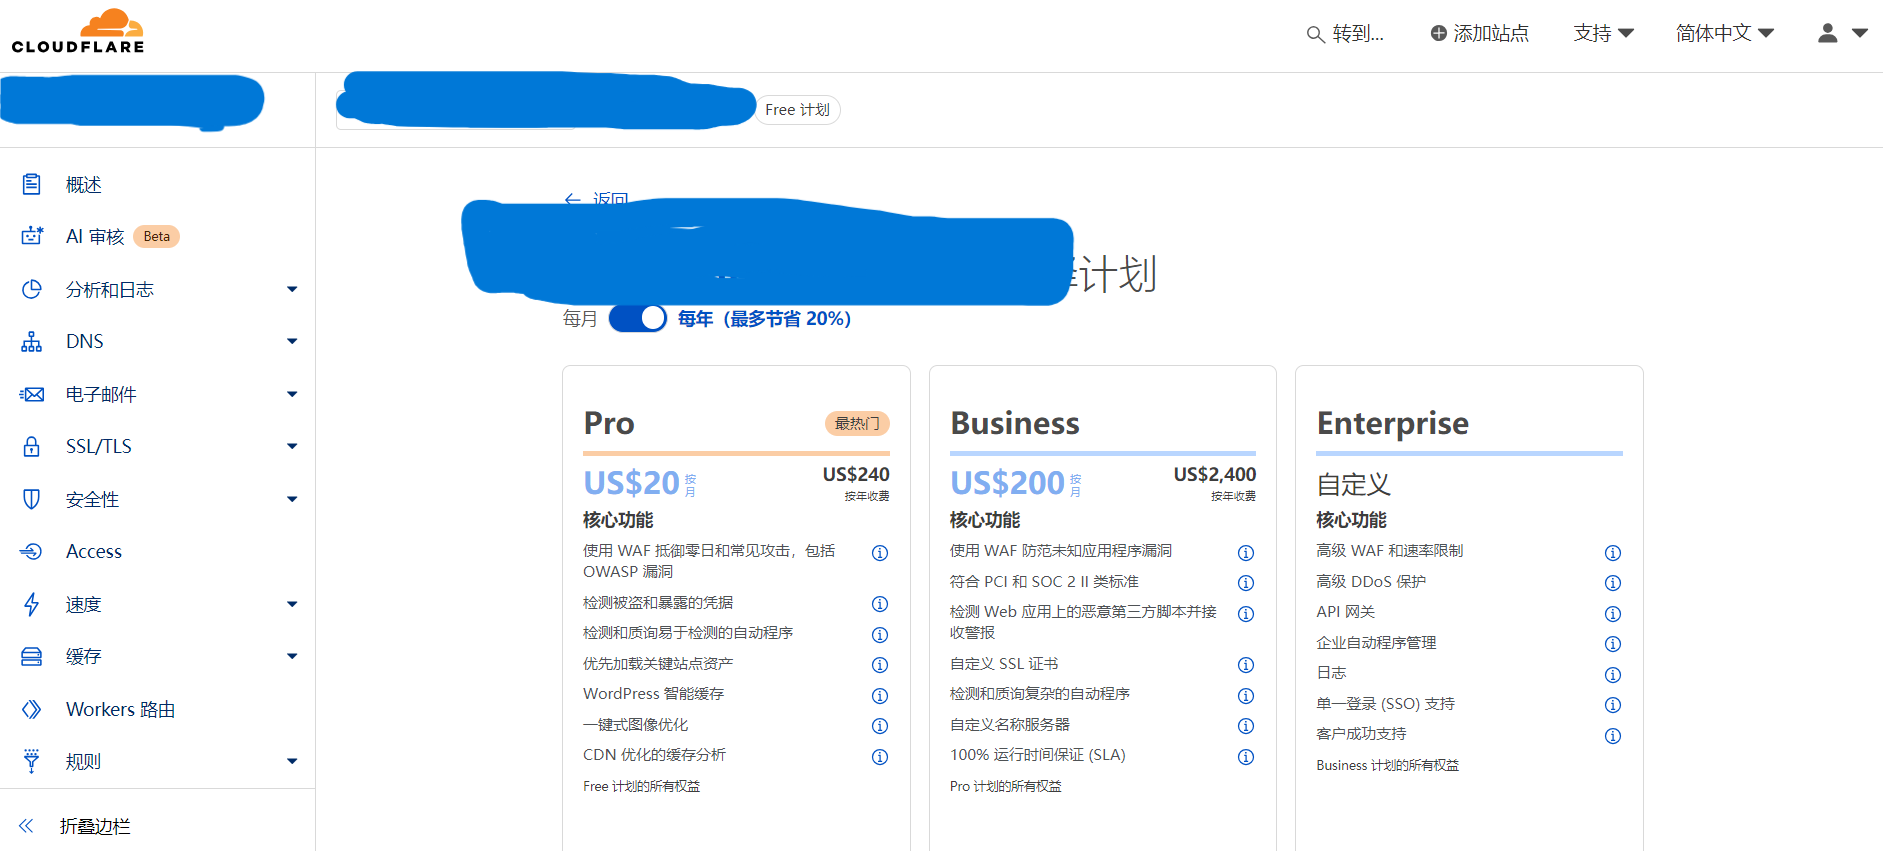Expand the 分析和日志 sidebar section
The height and width of the screenshot is (851, 1883).
coord(292,289)
